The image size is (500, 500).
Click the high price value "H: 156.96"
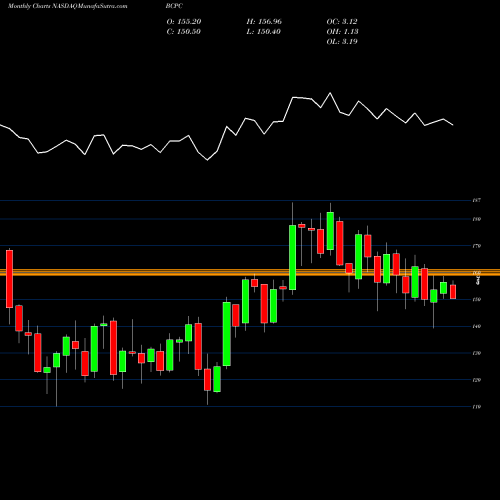[264, 22]
